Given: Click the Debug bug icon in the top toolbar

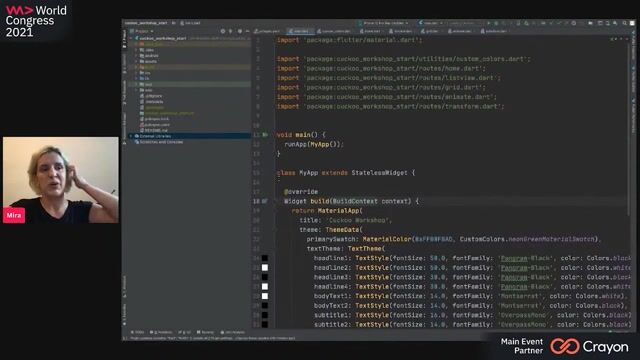Looking at the screenshot, I should [x=496, y=23].
